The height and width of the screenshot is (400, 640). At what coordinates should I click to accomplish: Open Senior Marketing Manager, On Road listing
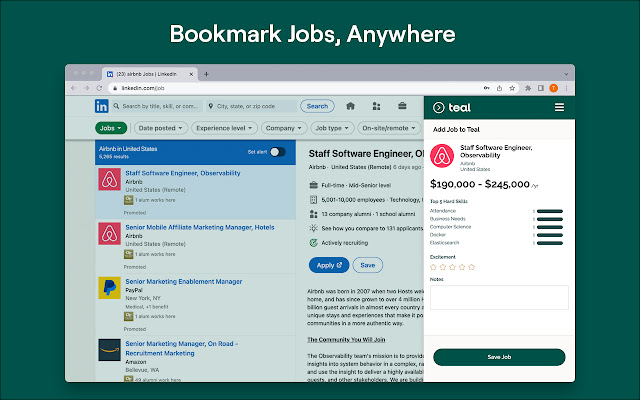181,348
